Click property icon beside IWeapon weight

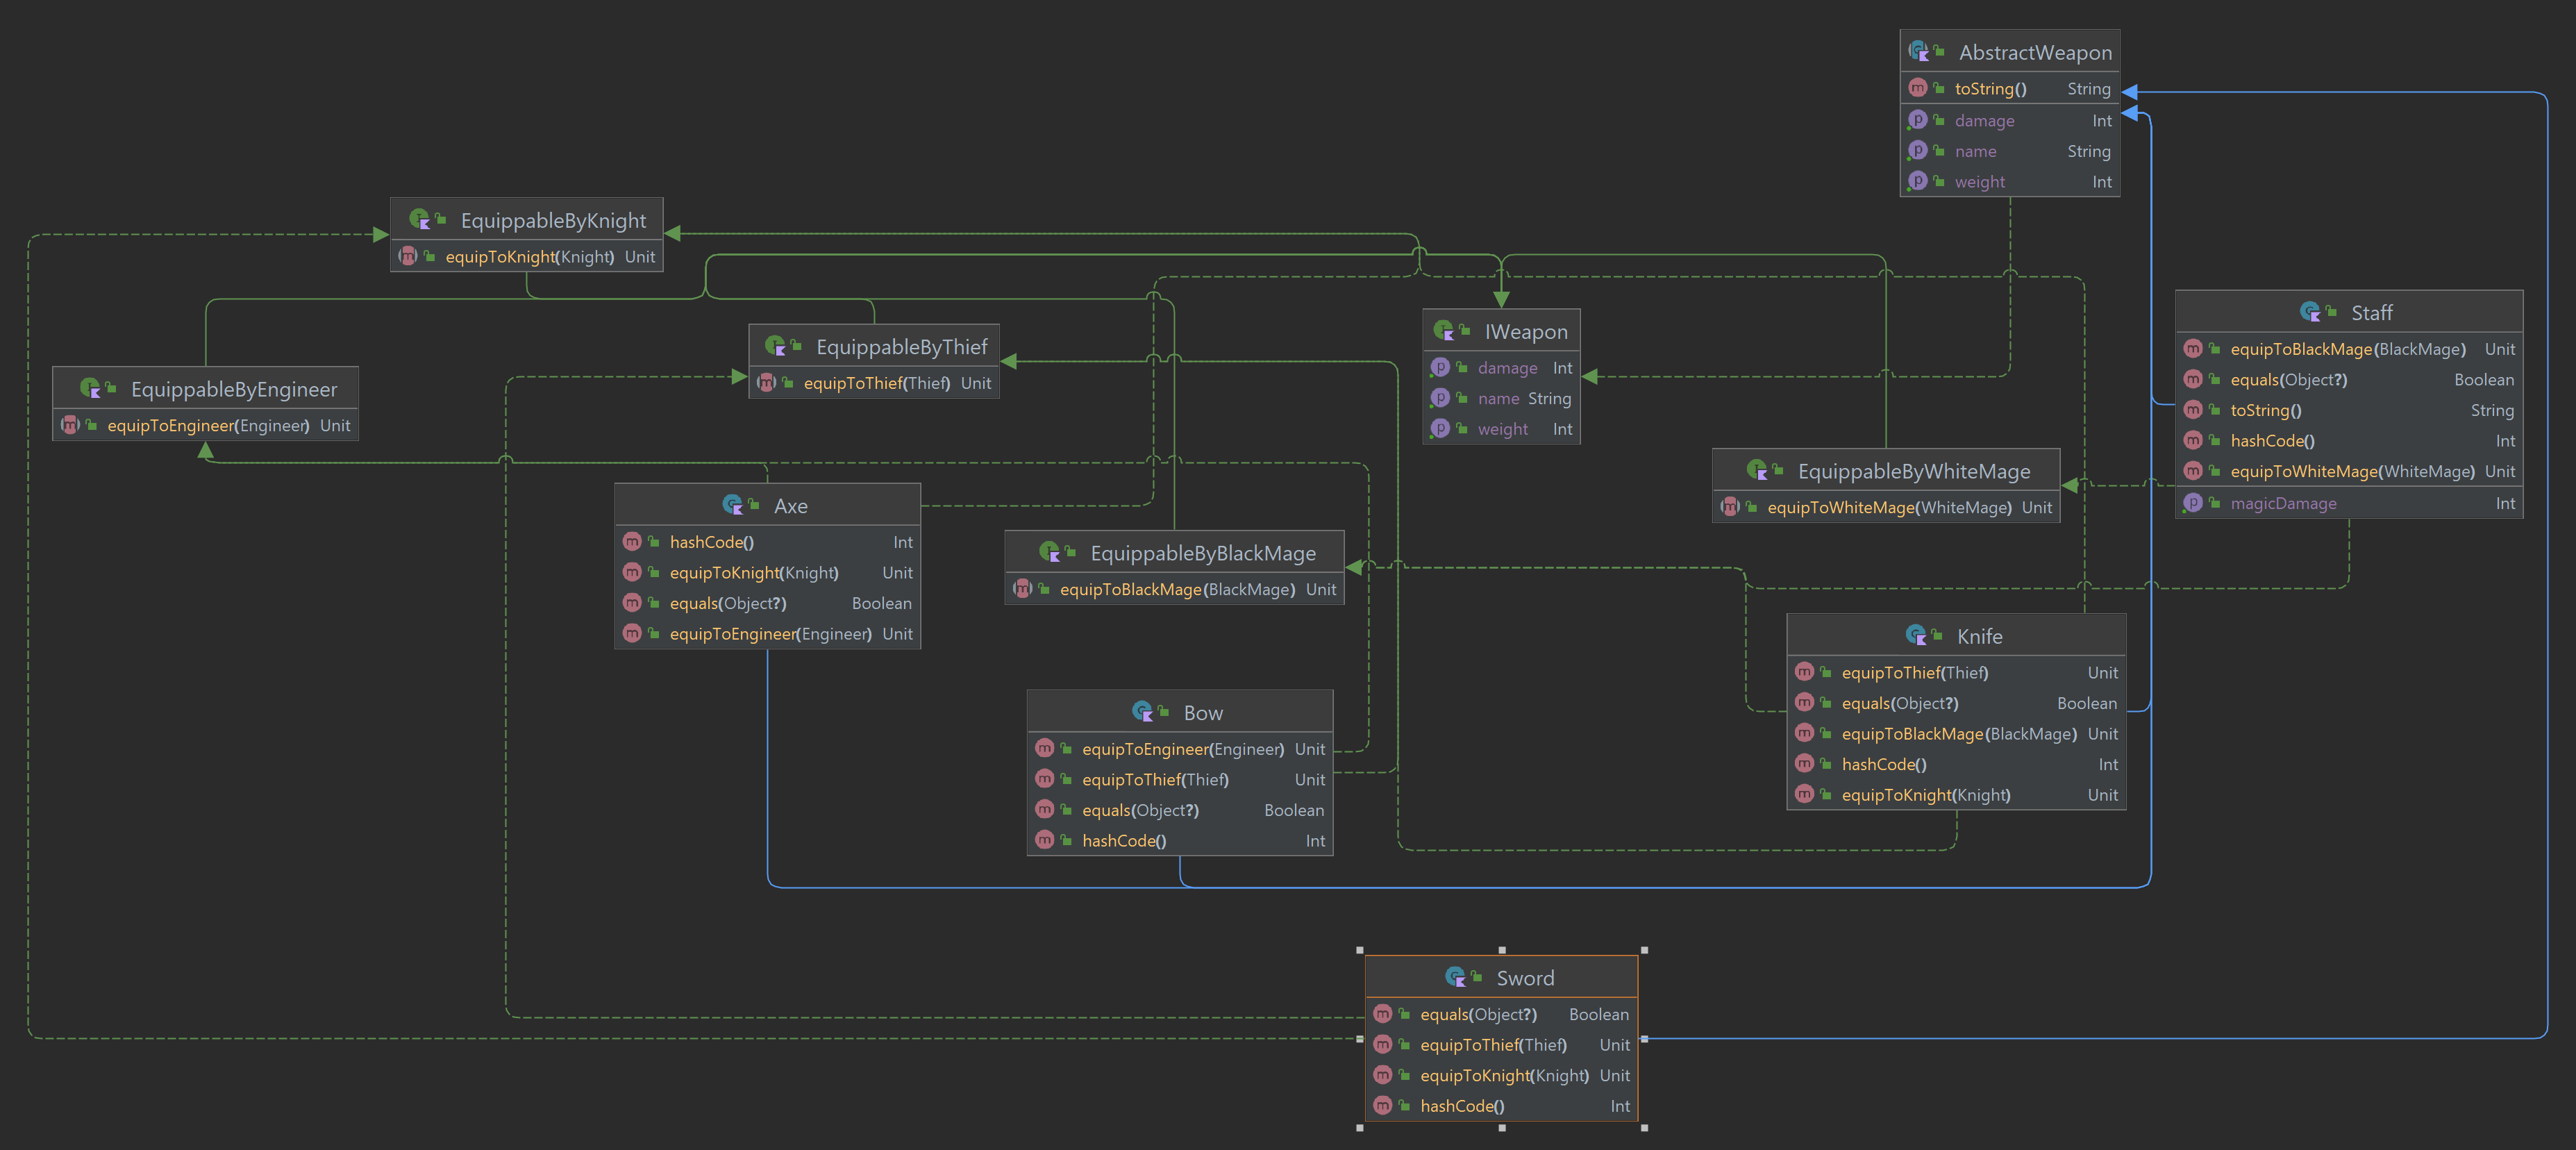point(1440,428)
